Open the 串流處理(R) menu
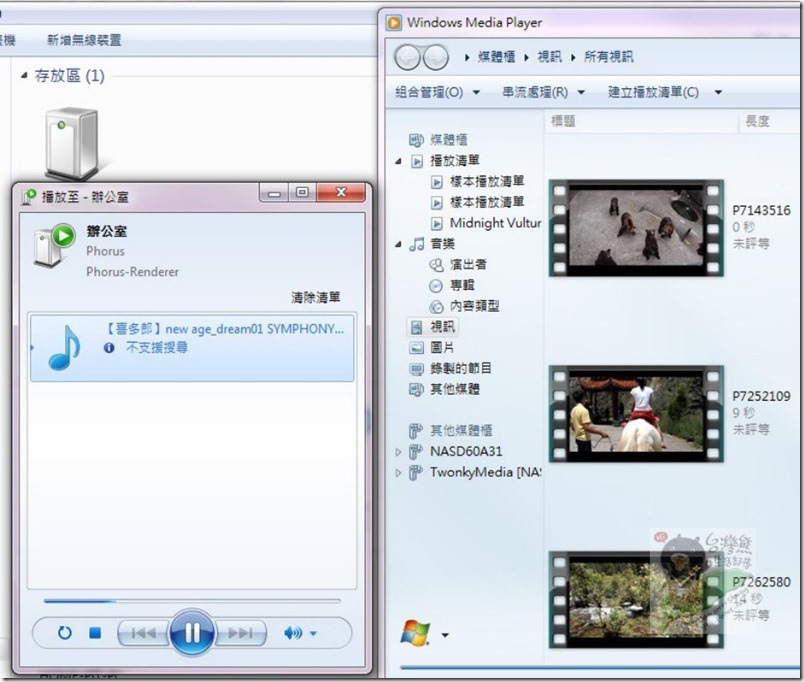 [x=543, y=92]
